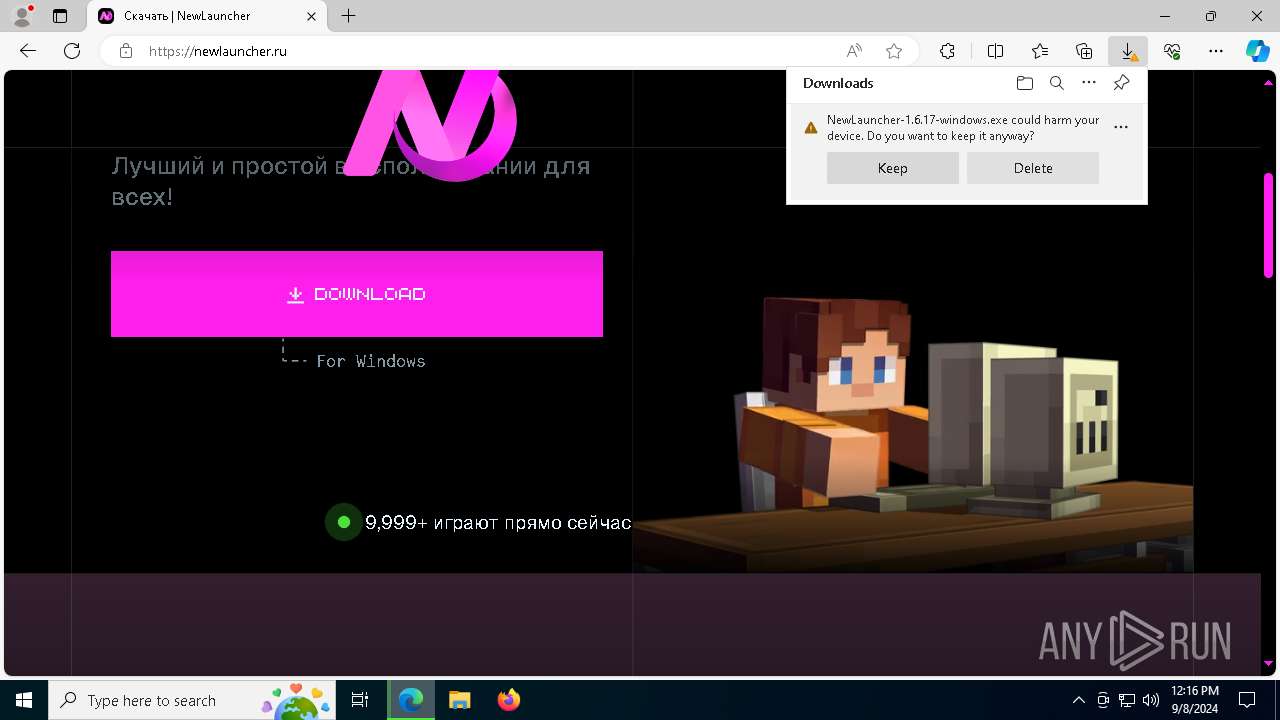Image resolution: width=1280 pixels, height=720 pixels.
Task: Open the volume tray icon
Action: [1150, 700]
